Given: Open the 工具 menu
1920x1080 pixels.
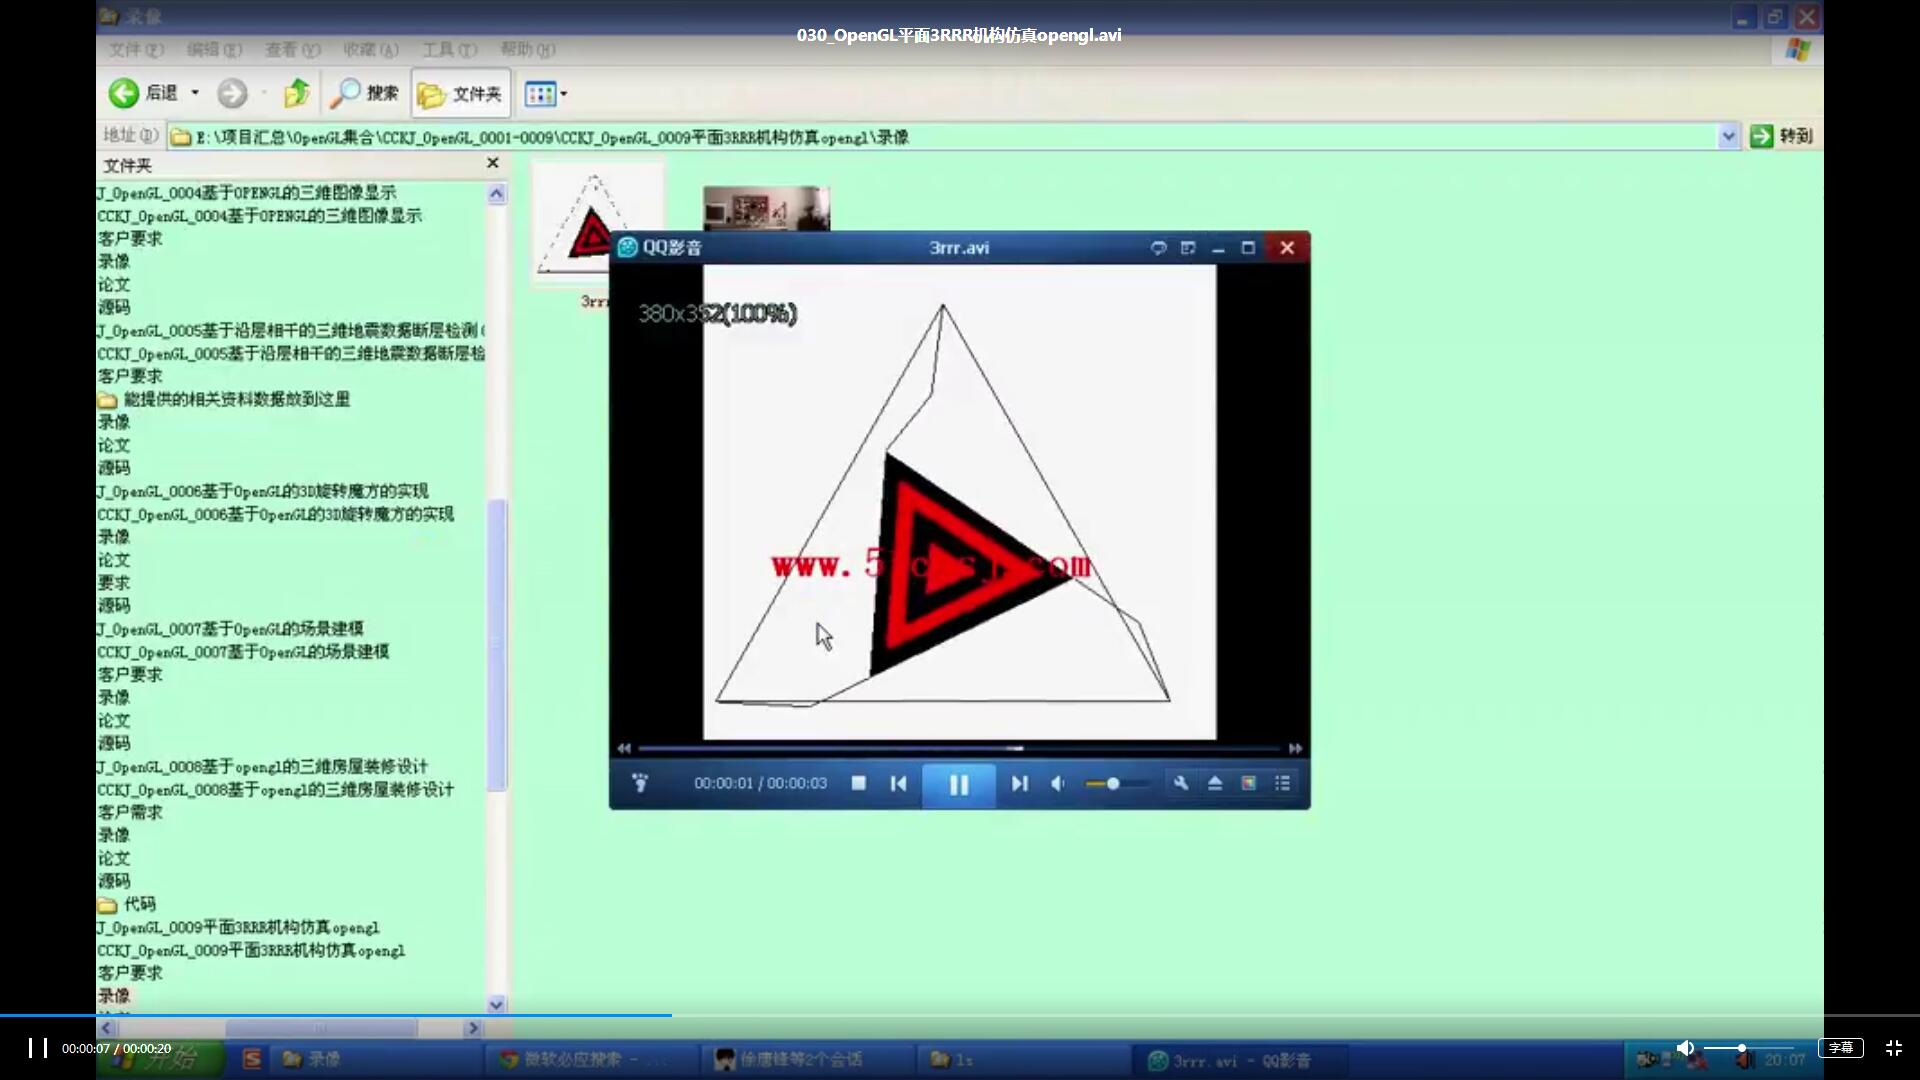Looking at the screenshot, I should (449, 49).
